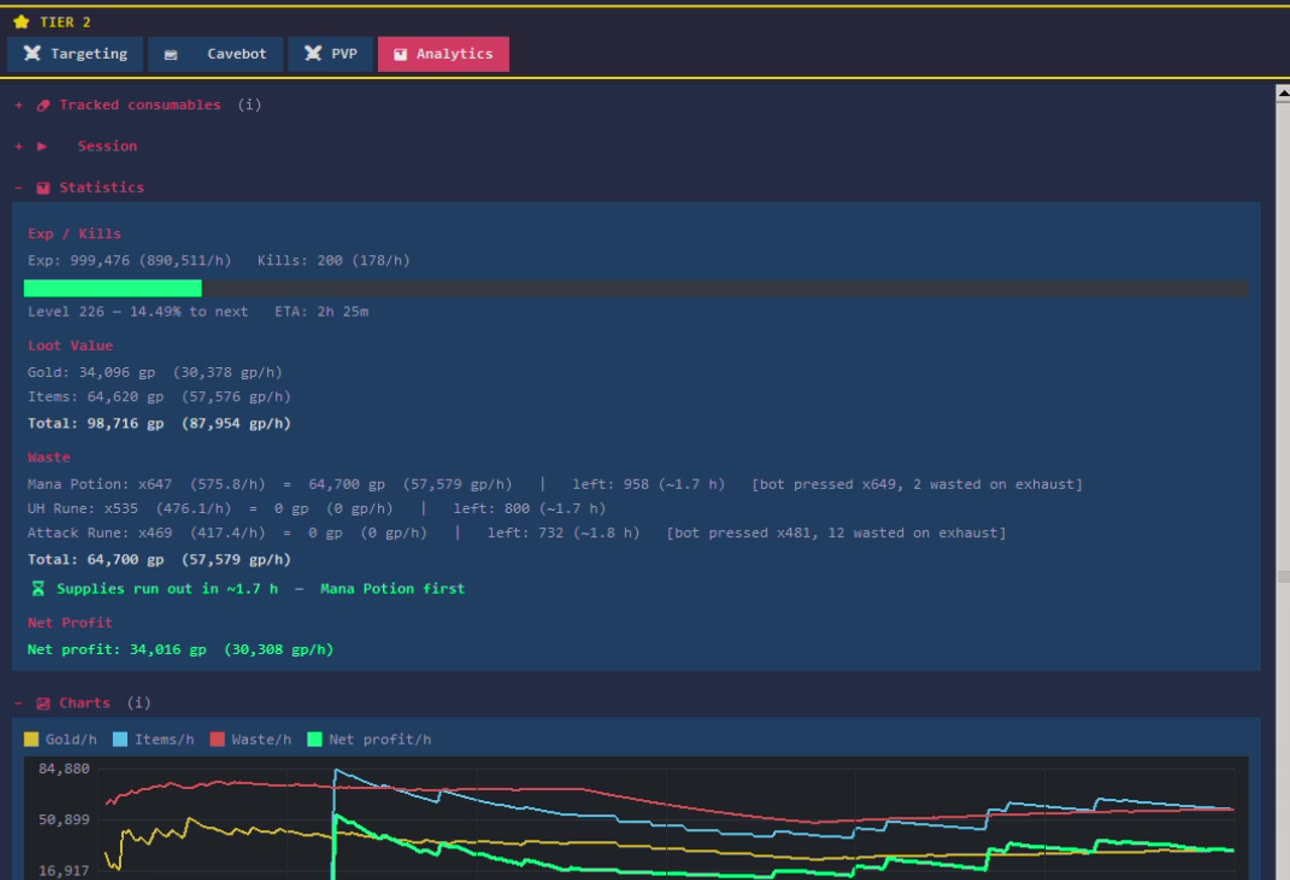This screenshot has width=1290, height=880.
Task: Click the icon on the Cavebot tab
Action: point(171,55)
